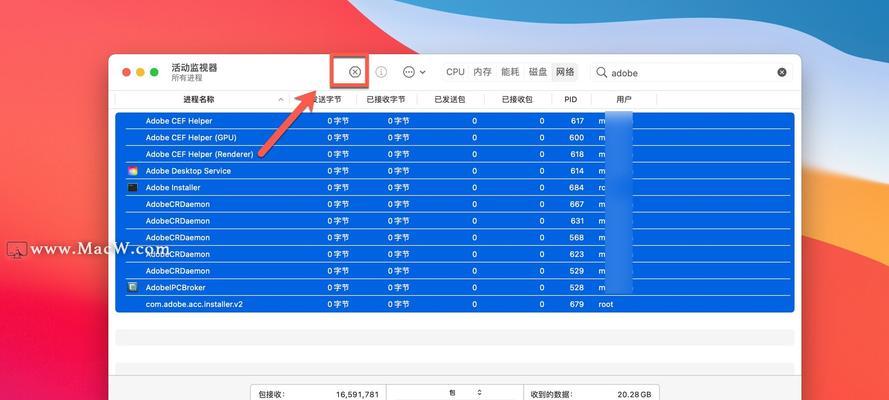
Task: Select the com.adobe.acc.installer.v2 process
Action: click(x=455, y=304)
